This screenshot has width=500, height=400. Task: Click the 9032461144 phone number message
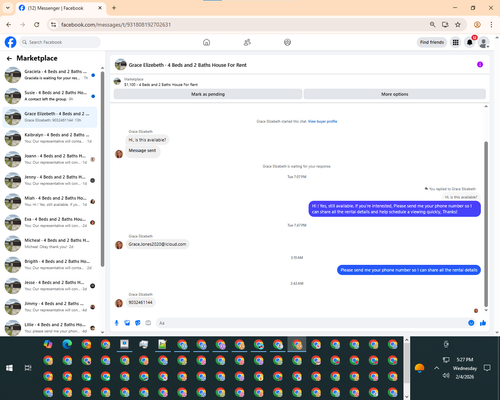140,302
